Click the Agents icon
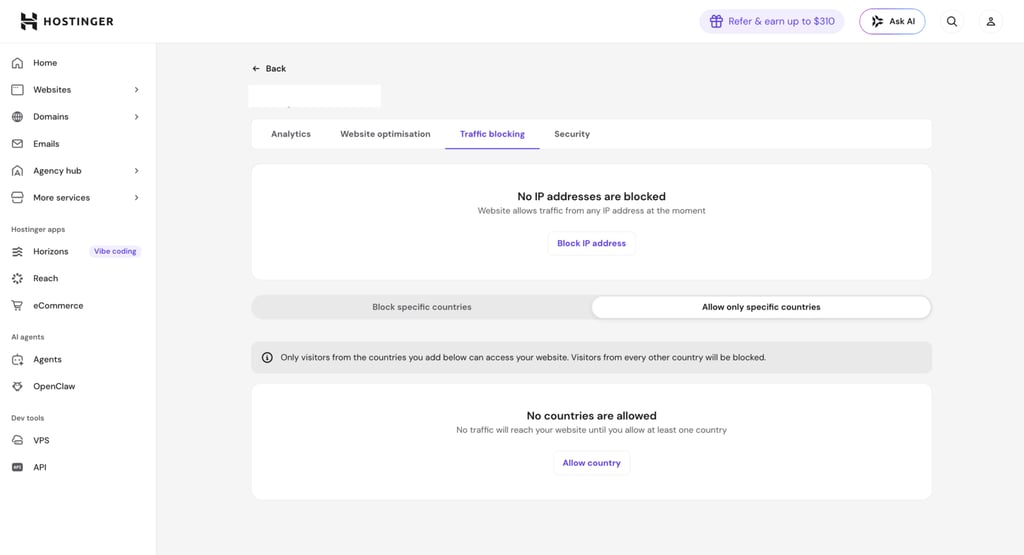The height and width of the screenshot is (555, 1024). (18, 359)
